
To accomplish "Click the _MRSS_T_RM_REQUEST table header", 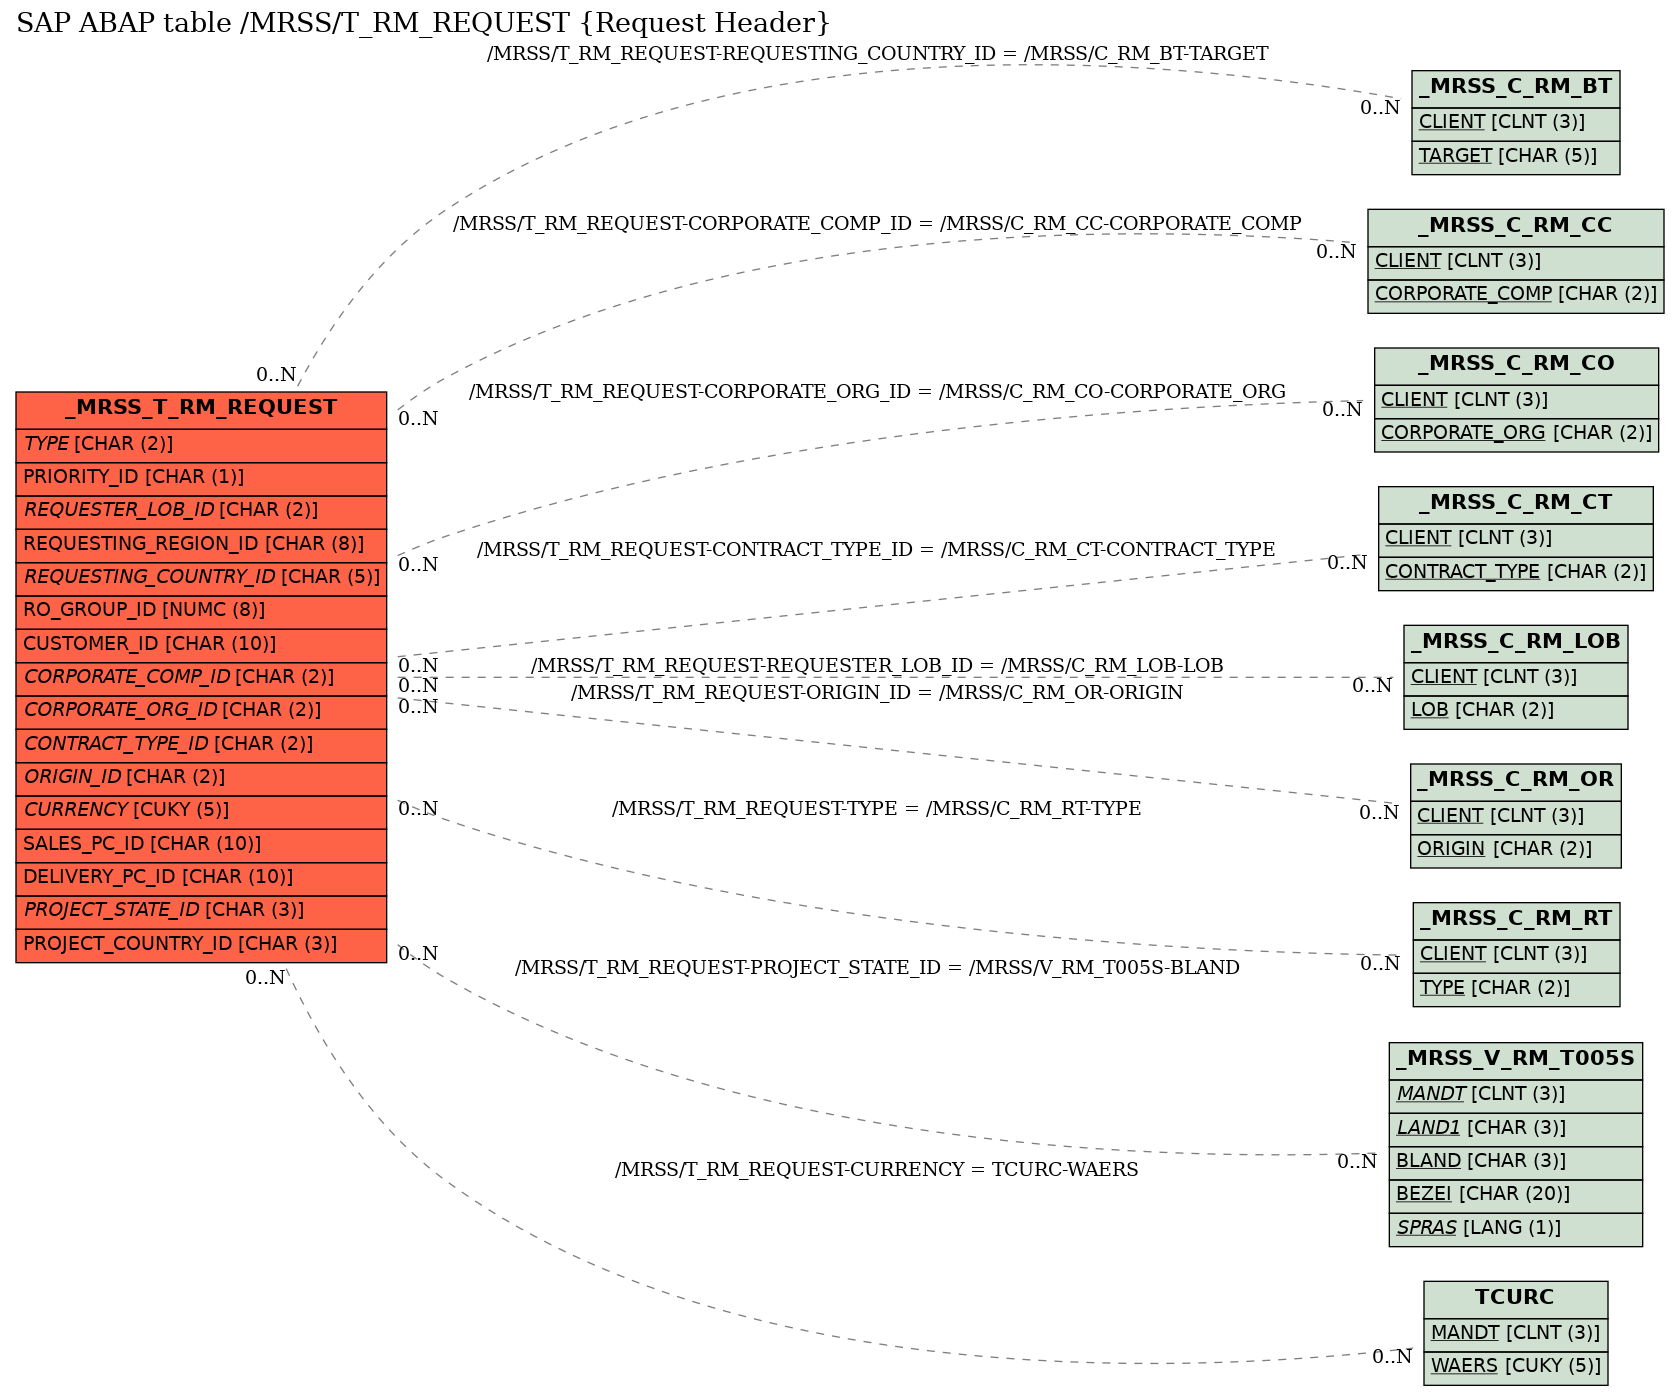I will coord(201,409).
